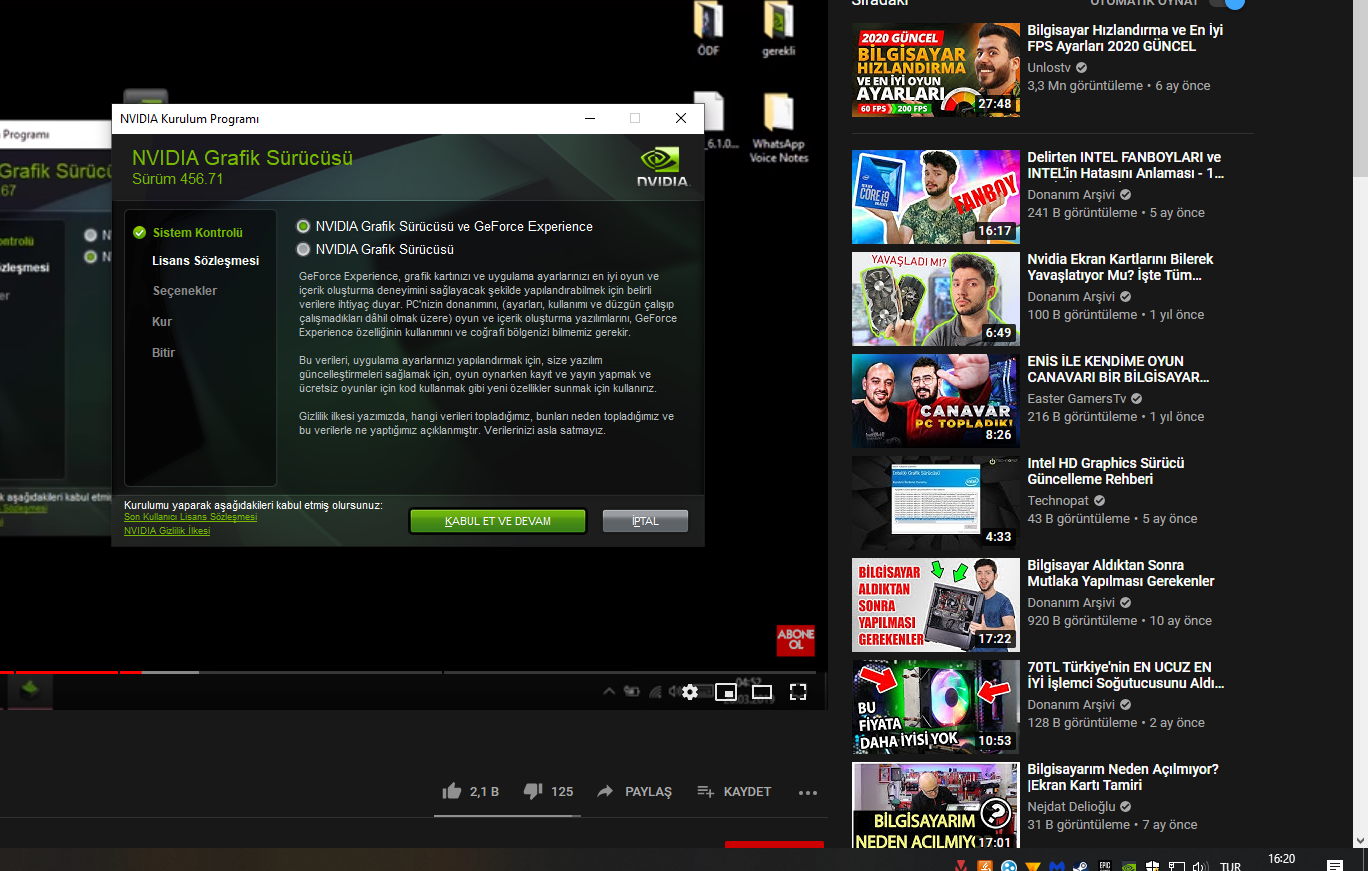Click the video progress bar

coord(408,672)
